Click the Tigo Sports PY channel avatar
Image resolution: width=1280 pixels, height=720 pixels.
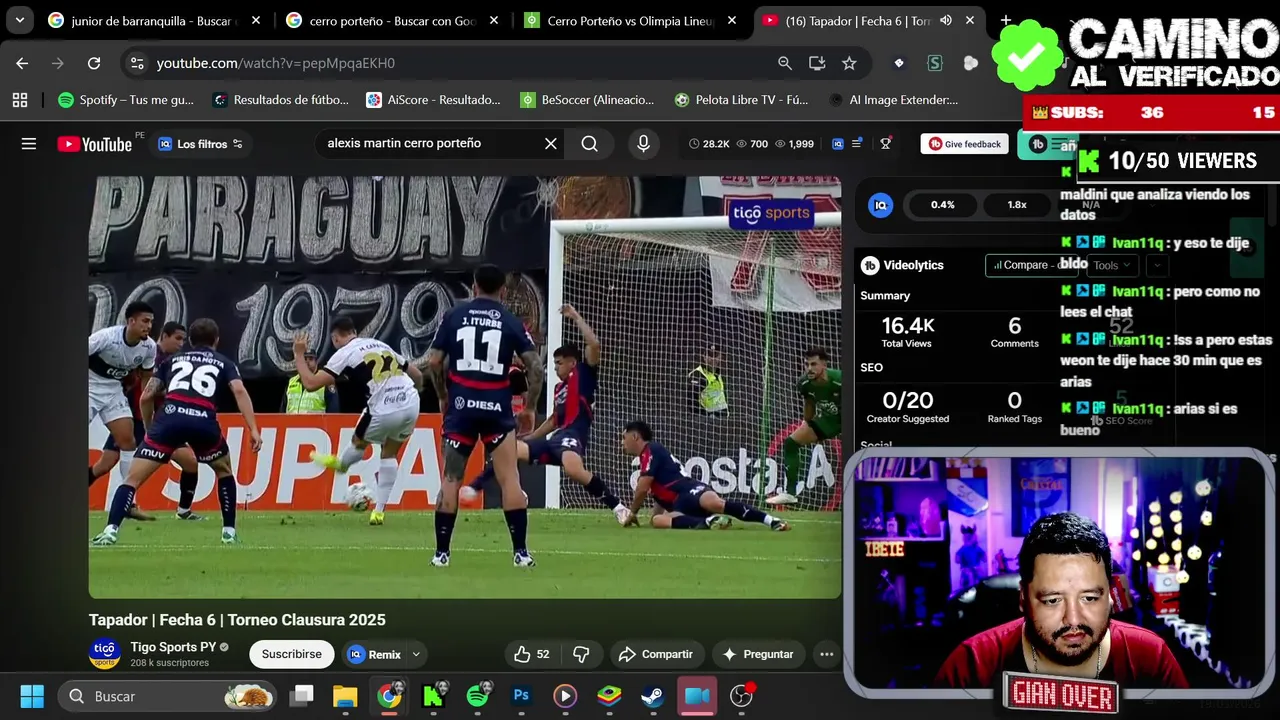click(x=104, y=654)
